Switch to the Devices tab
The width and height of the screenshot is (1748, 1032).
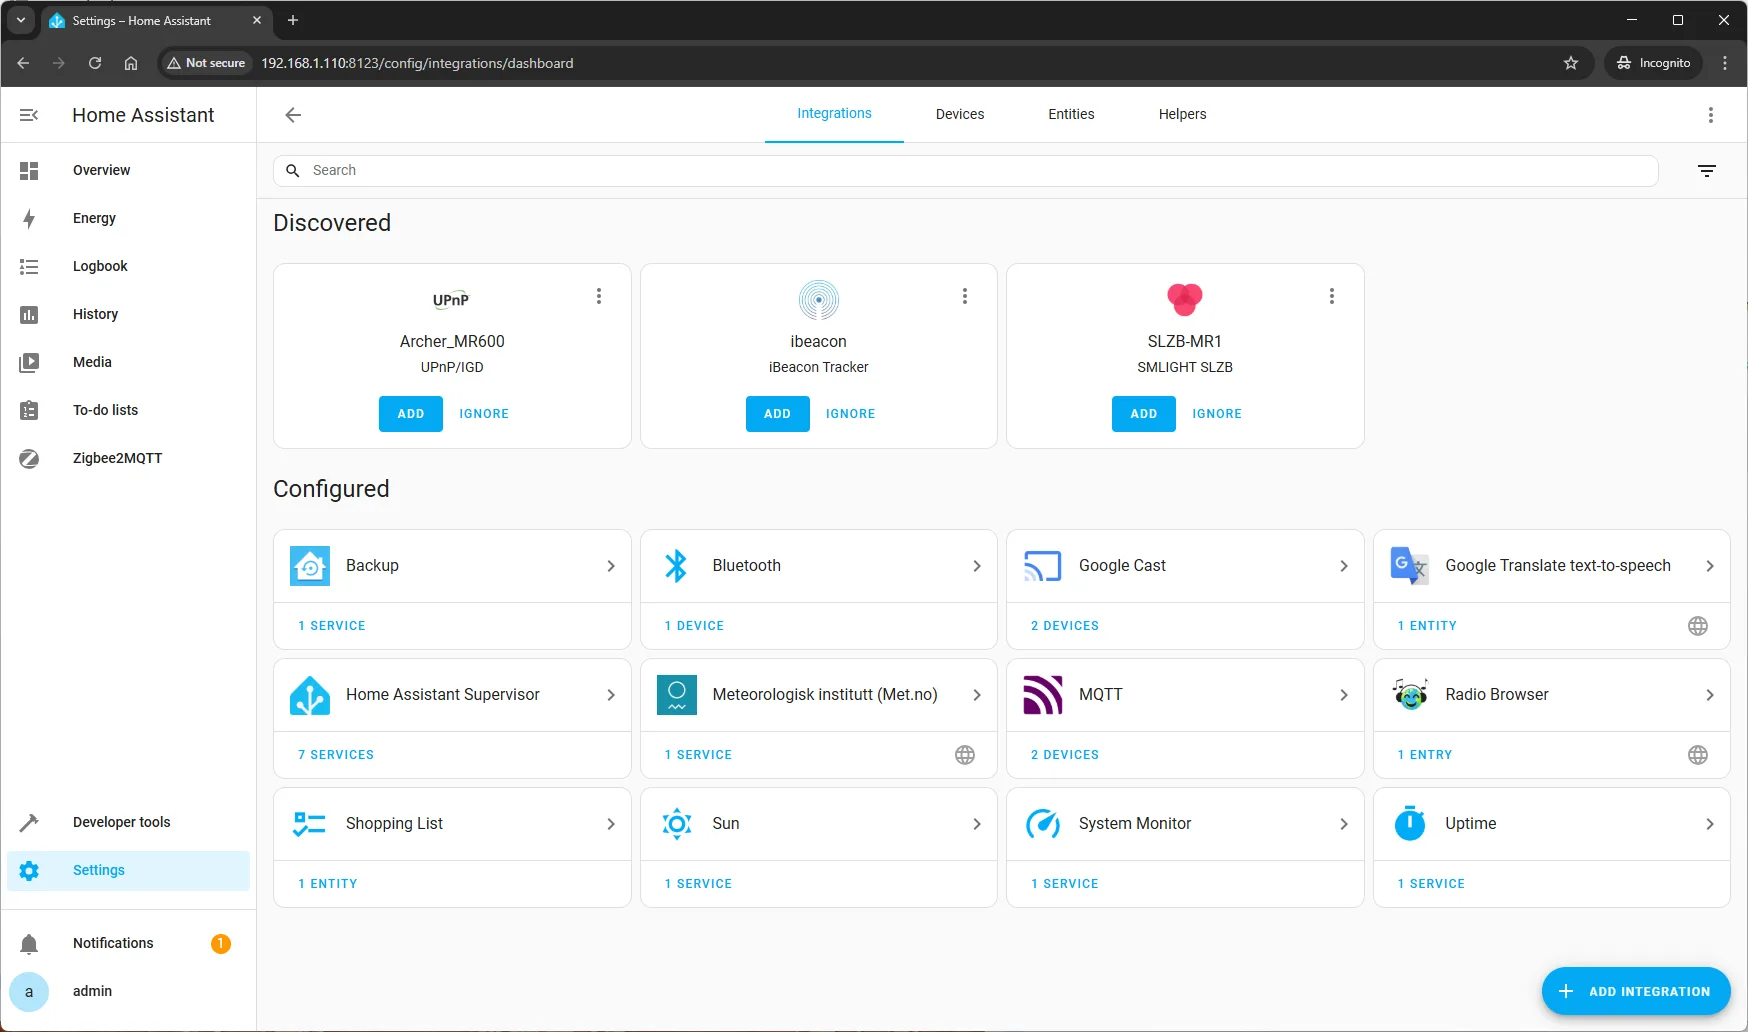959,114
